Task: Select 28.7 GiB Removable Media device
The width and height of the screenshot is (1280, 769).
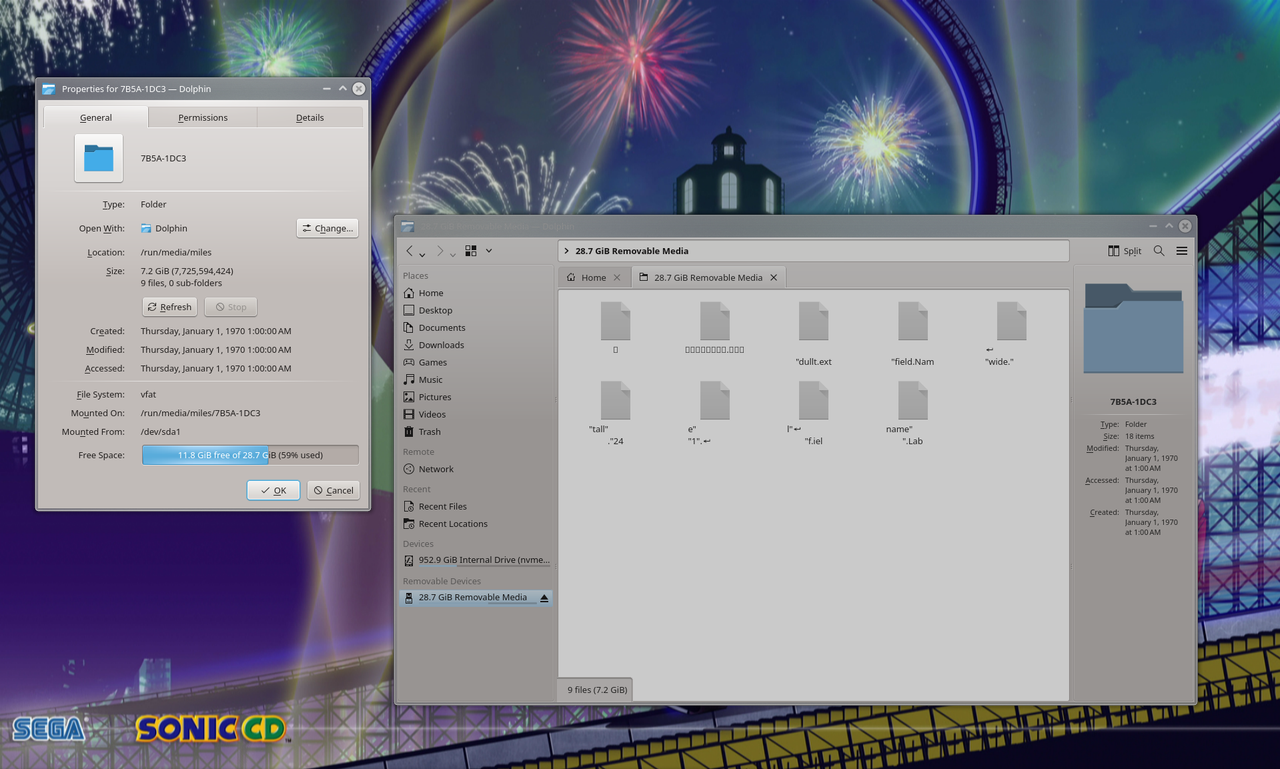Action: (x=476, y=597)
